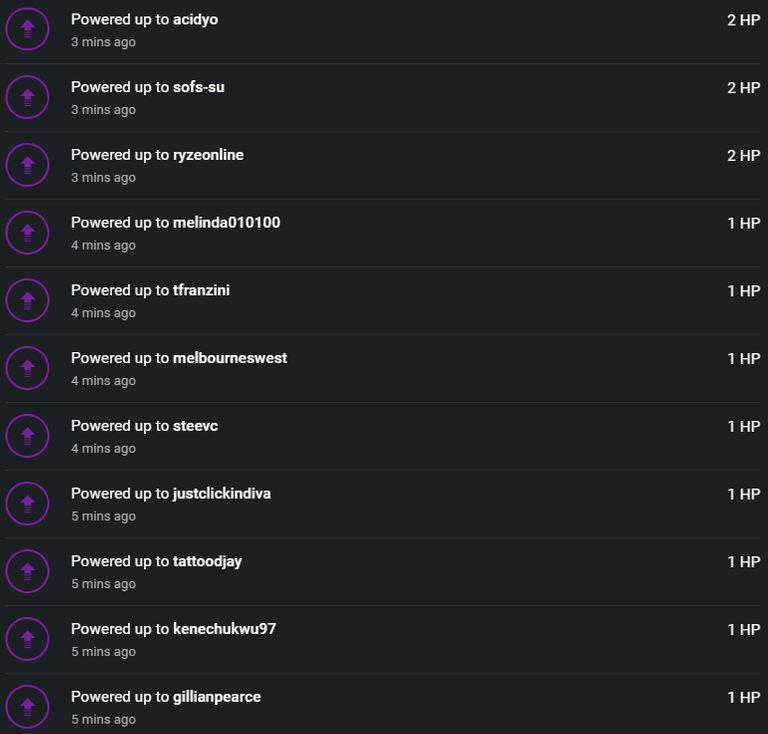Click the 2 HP amount for sofs-su
The height and width of the screenshot is (734, 768).
[744, 88]
